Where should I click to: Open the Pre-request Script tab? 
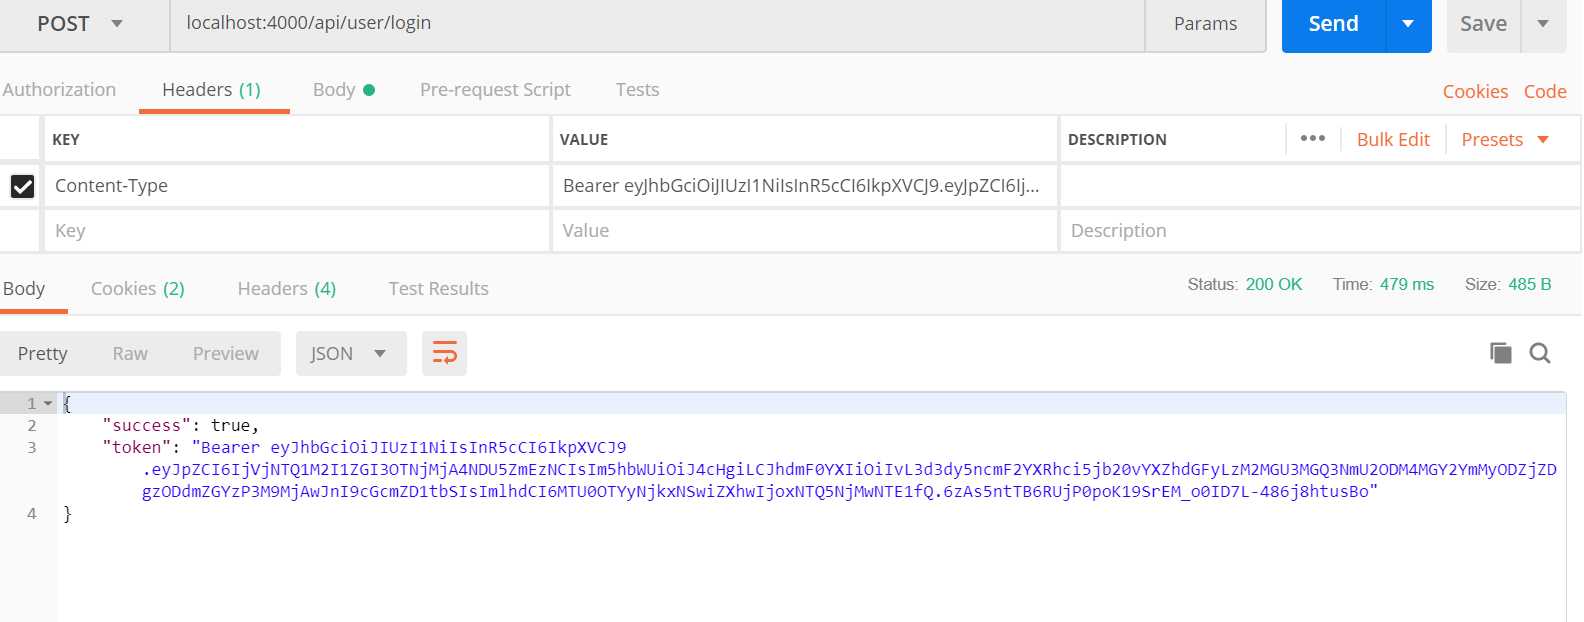tap(495, 90)
